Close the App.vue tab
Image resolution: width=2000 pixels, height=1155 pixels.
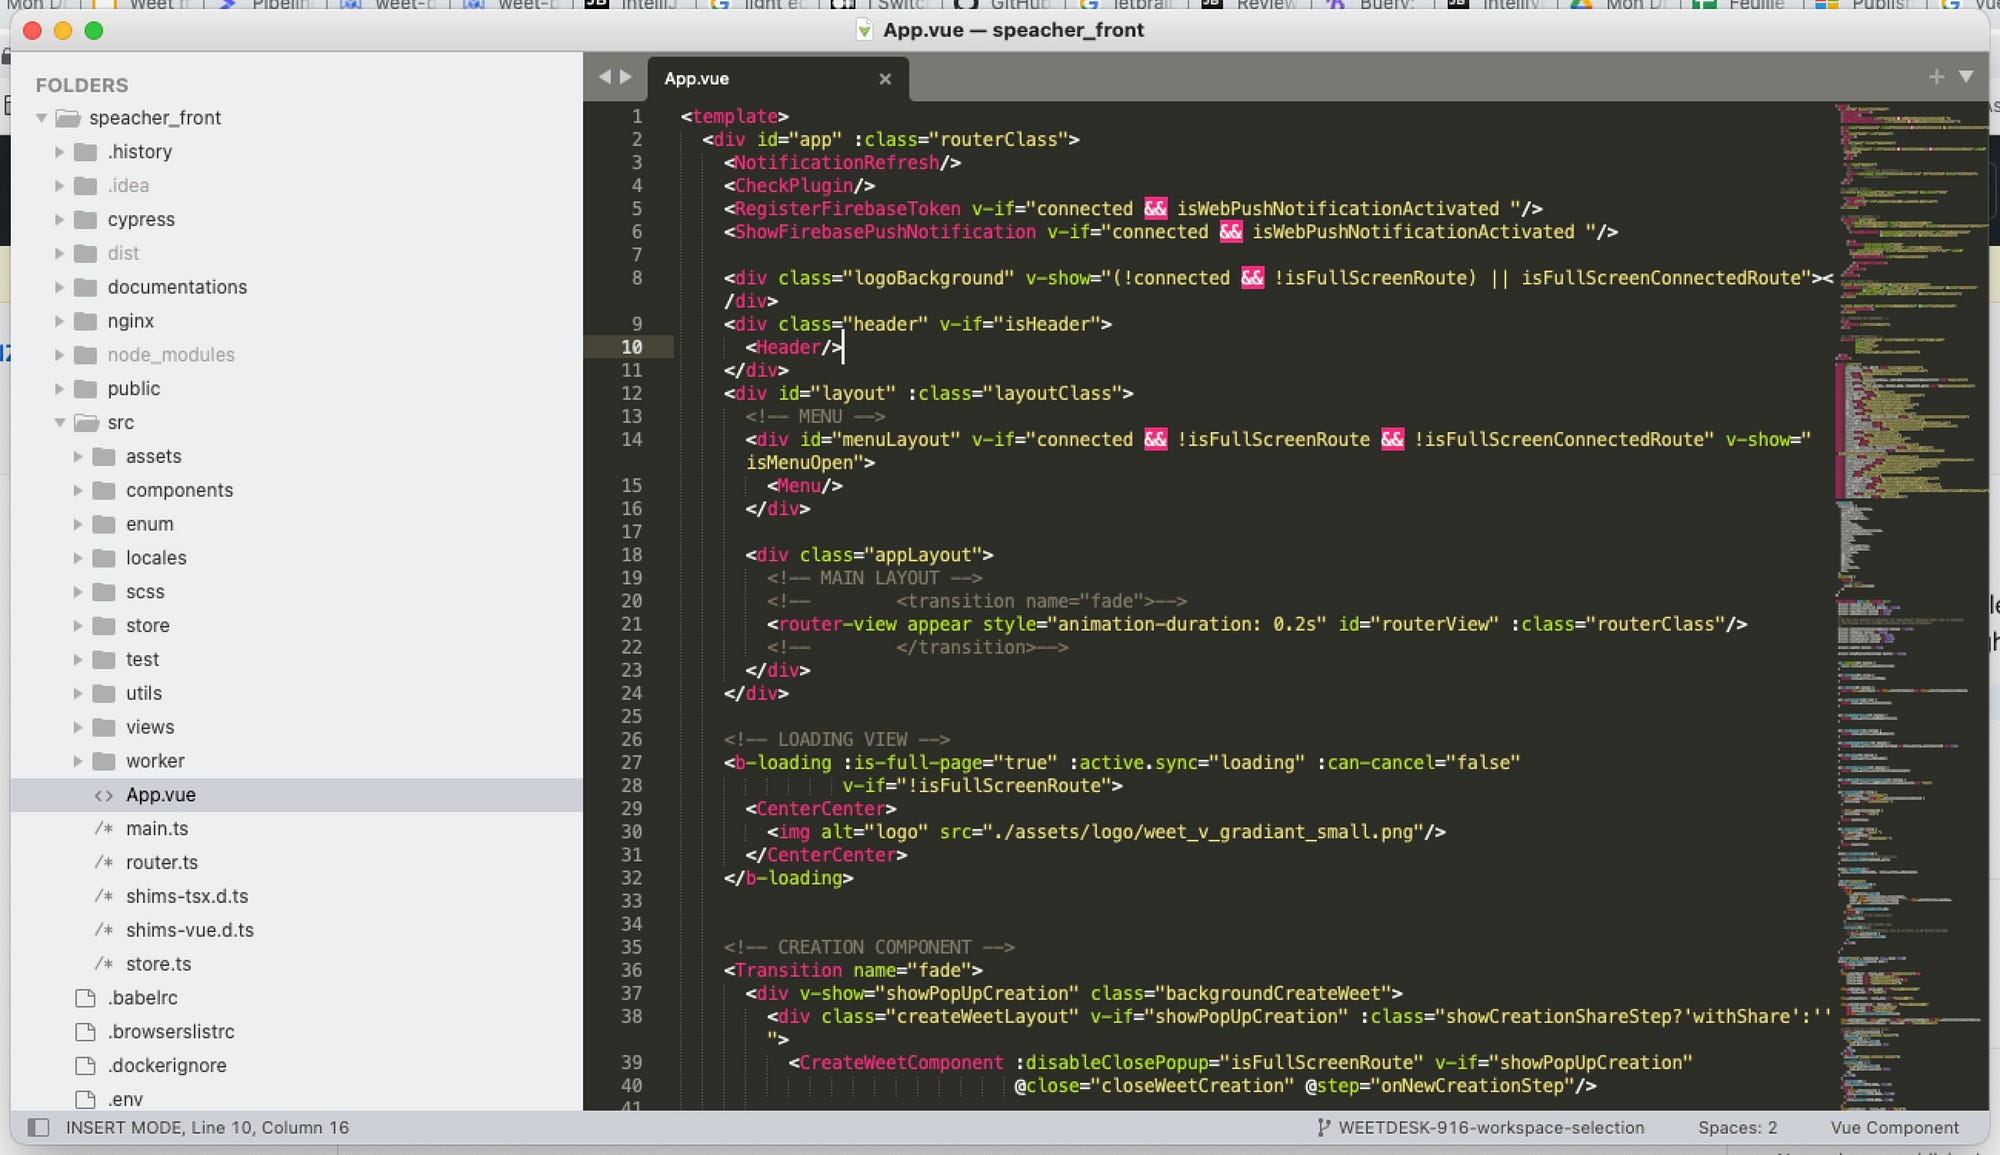tap(884, 79)
